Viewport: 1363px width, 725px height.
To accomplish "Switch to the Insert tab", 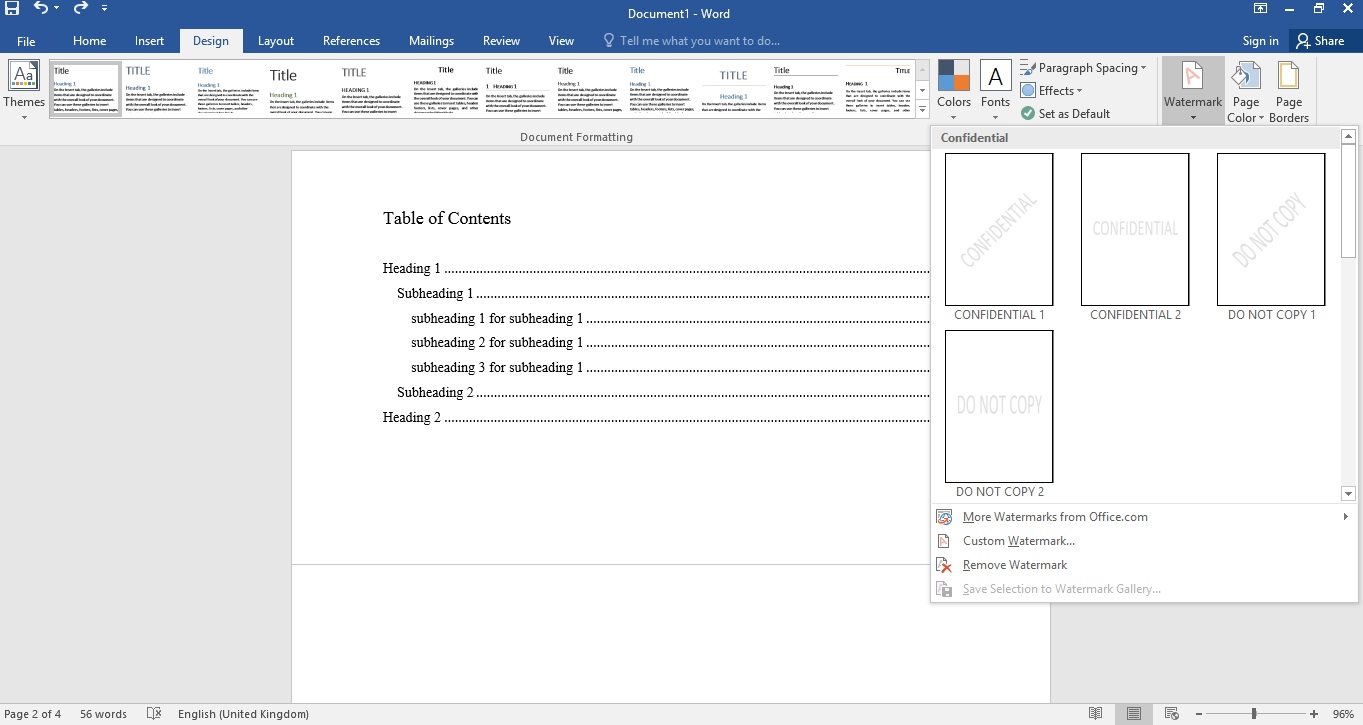I will [149, 41].
